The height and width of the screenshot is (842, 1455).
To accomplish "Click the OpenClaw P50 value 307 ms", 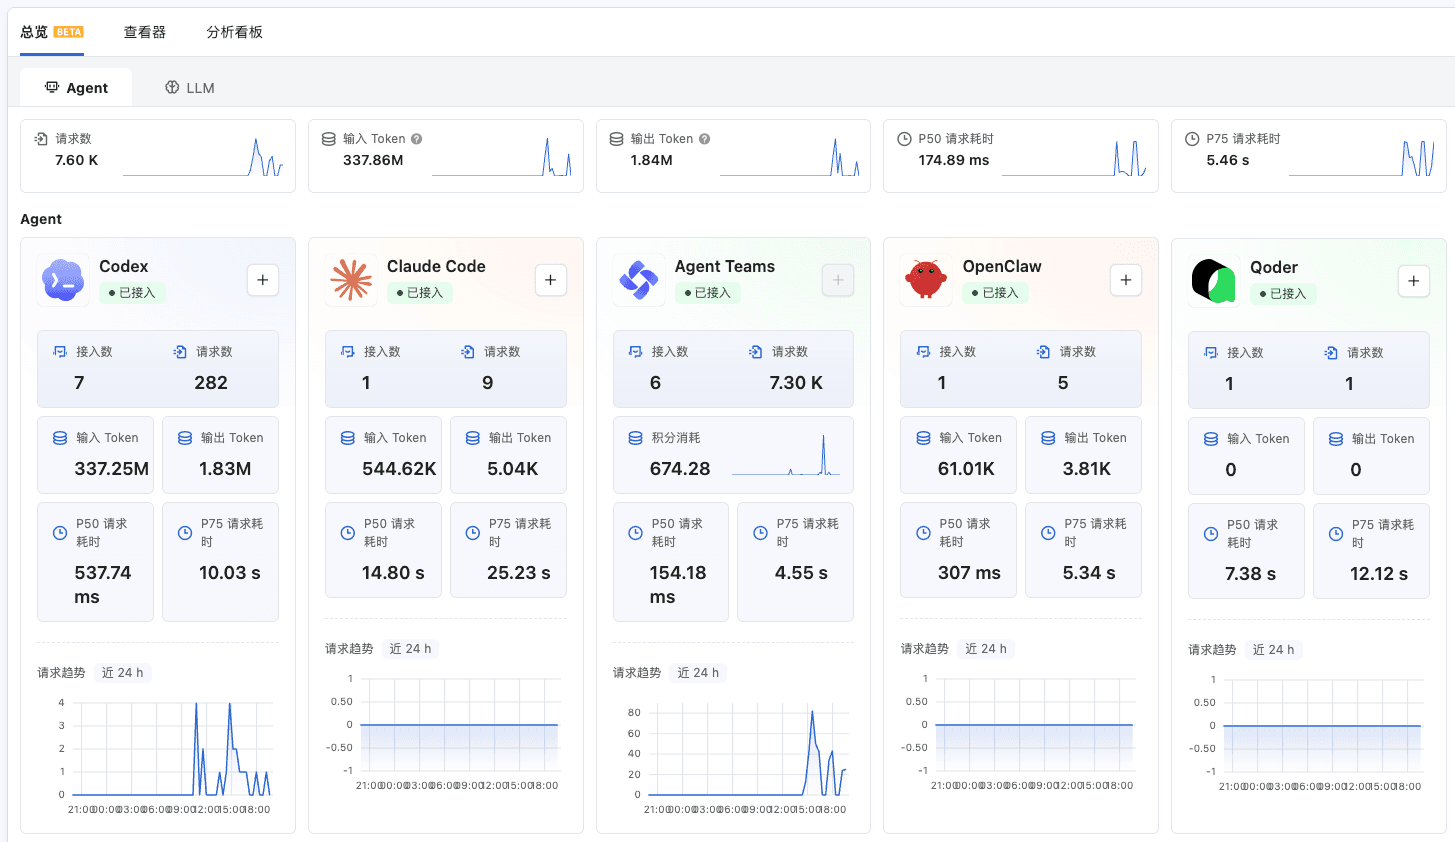I will (x=969, y=573).
